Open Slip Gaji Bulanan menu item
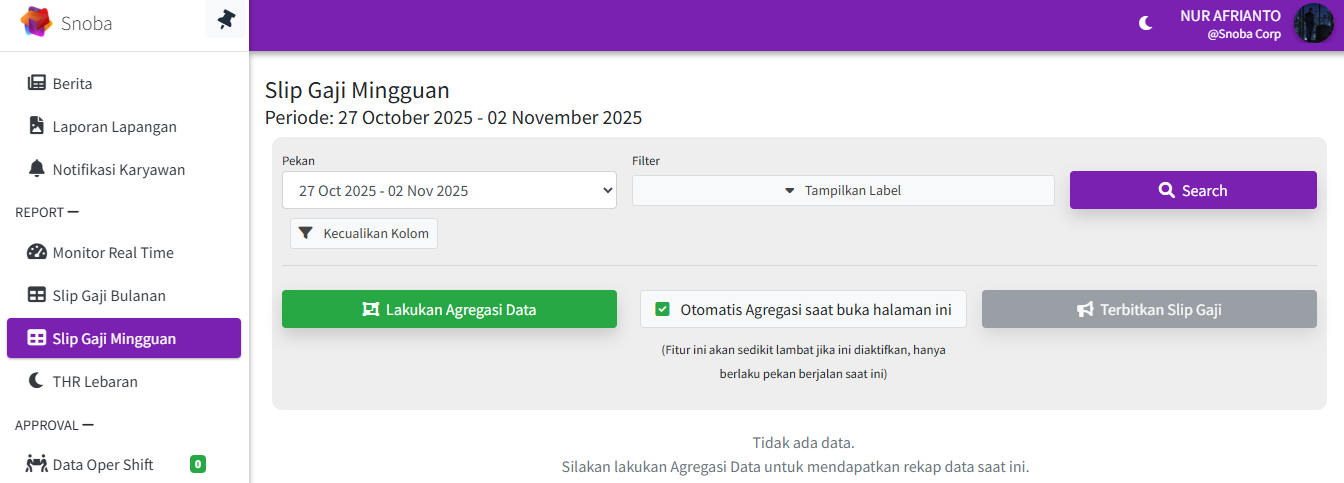The image size is (1344, 483). point(109,295)
